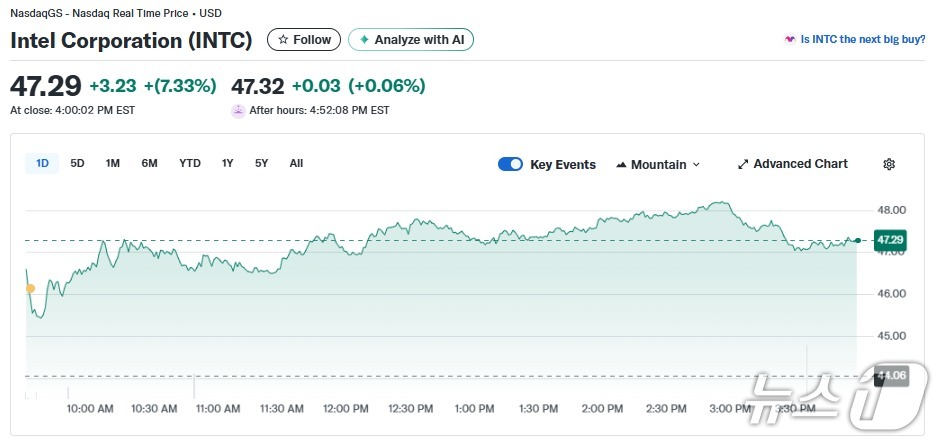The height and width of the screenshot is (444, 942).
Task: Switch chart to 5D range
Action: (x=77, y=163)
